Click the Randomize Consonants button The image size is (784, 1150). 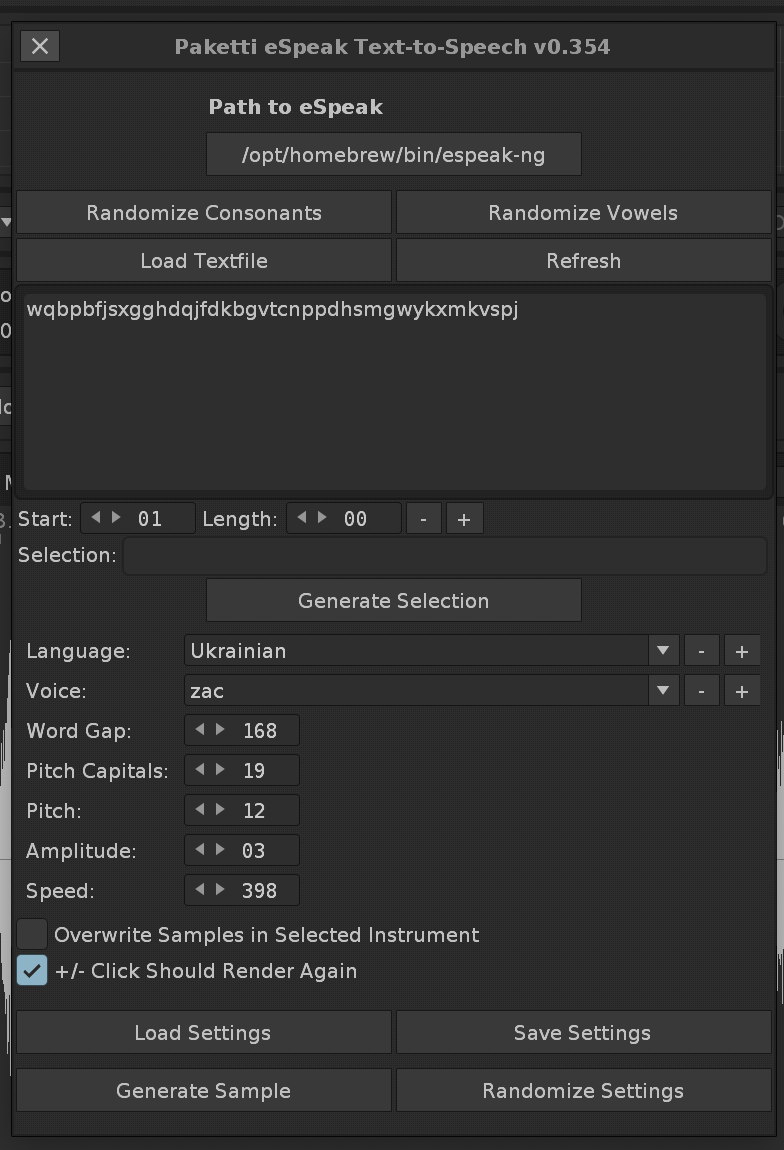(204, 213)
